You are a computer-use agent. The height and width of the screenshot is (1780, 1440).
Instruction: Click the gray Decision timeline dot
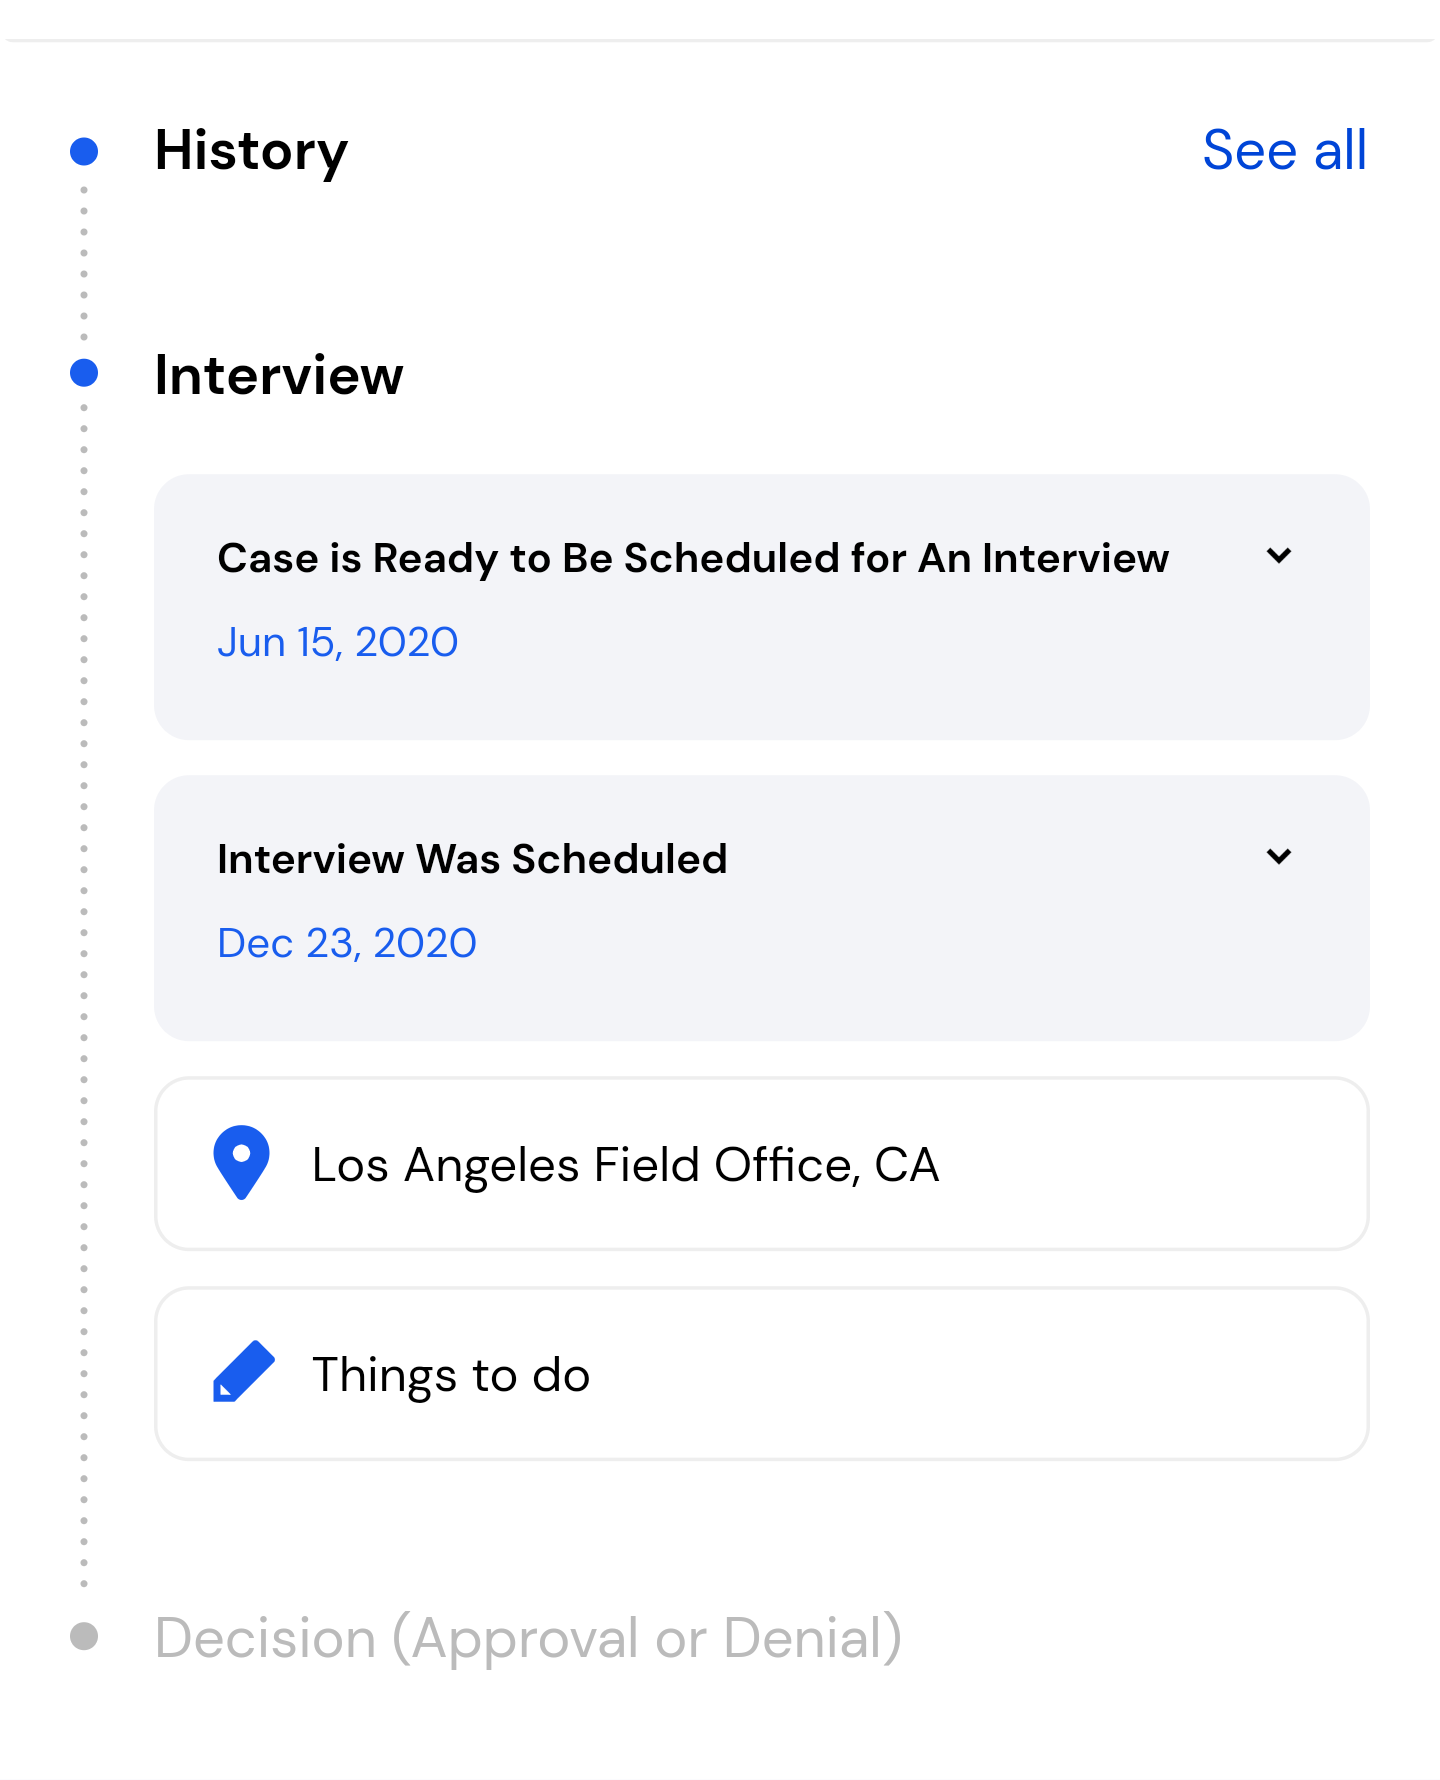pos(84,1636)
